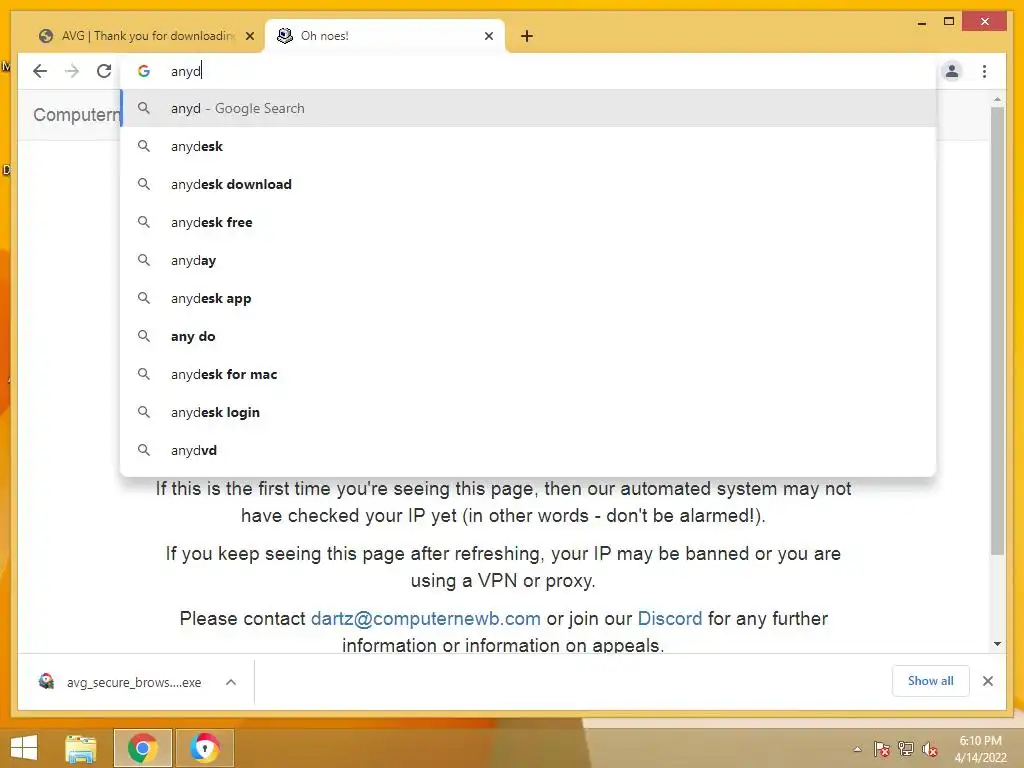This screenshot has height=768, width=1024.
Task: Choose the 'anyd - Google Search' suggestion
Action: click(528, 108)
